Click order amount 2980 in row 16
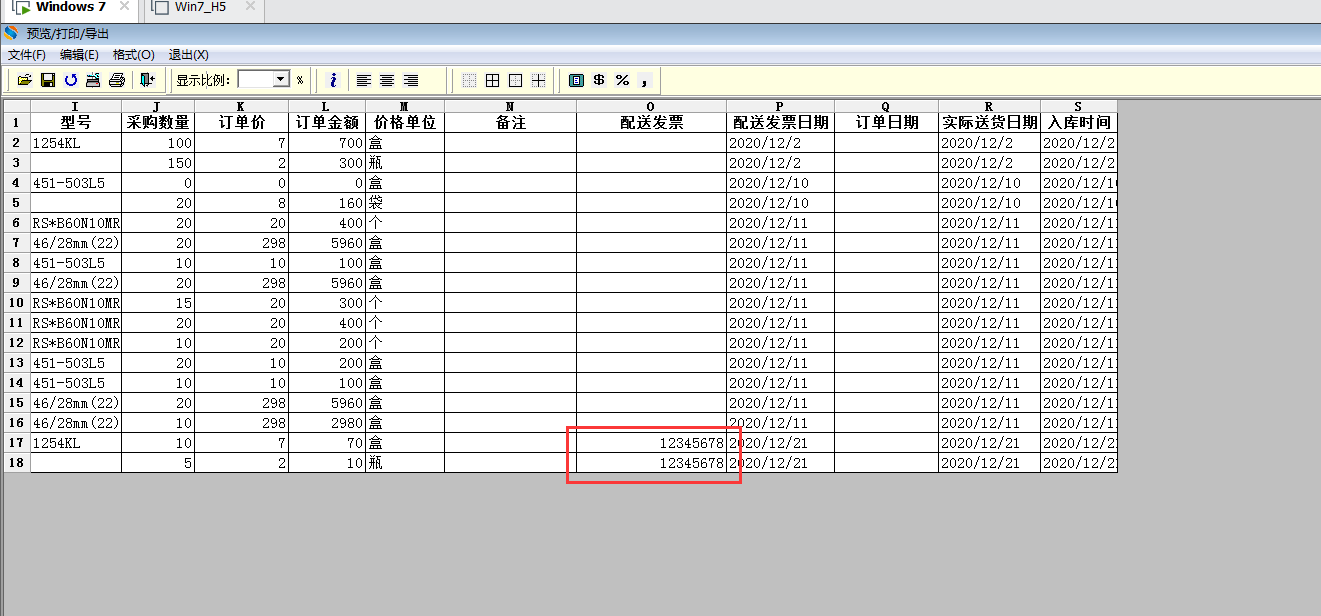Screen dimensions: 1321x616 pyautogui.click(x=326, y=423)
